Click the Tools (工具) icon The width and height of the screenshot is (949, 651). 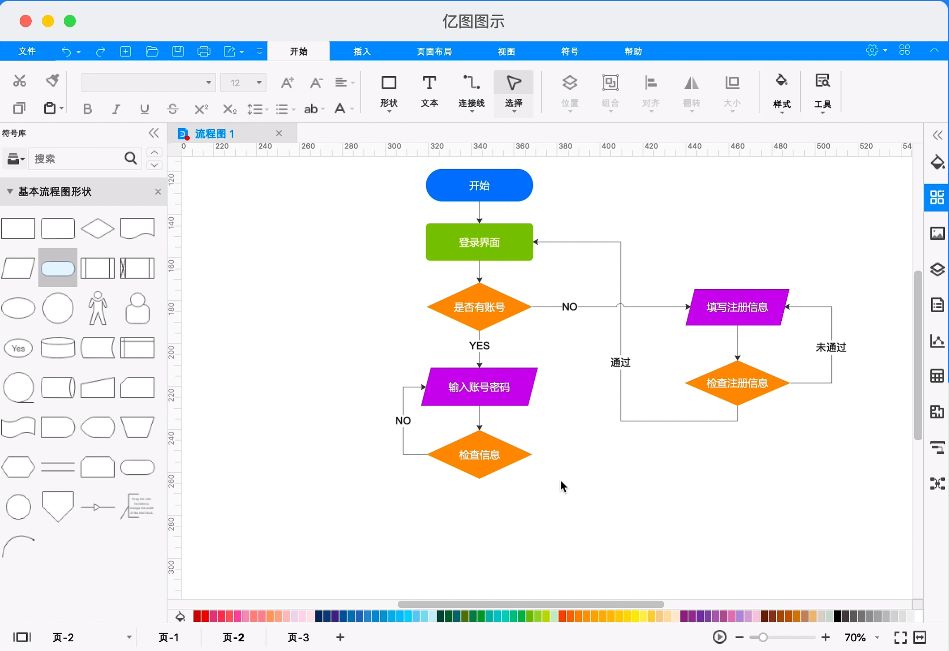point(822,90)
